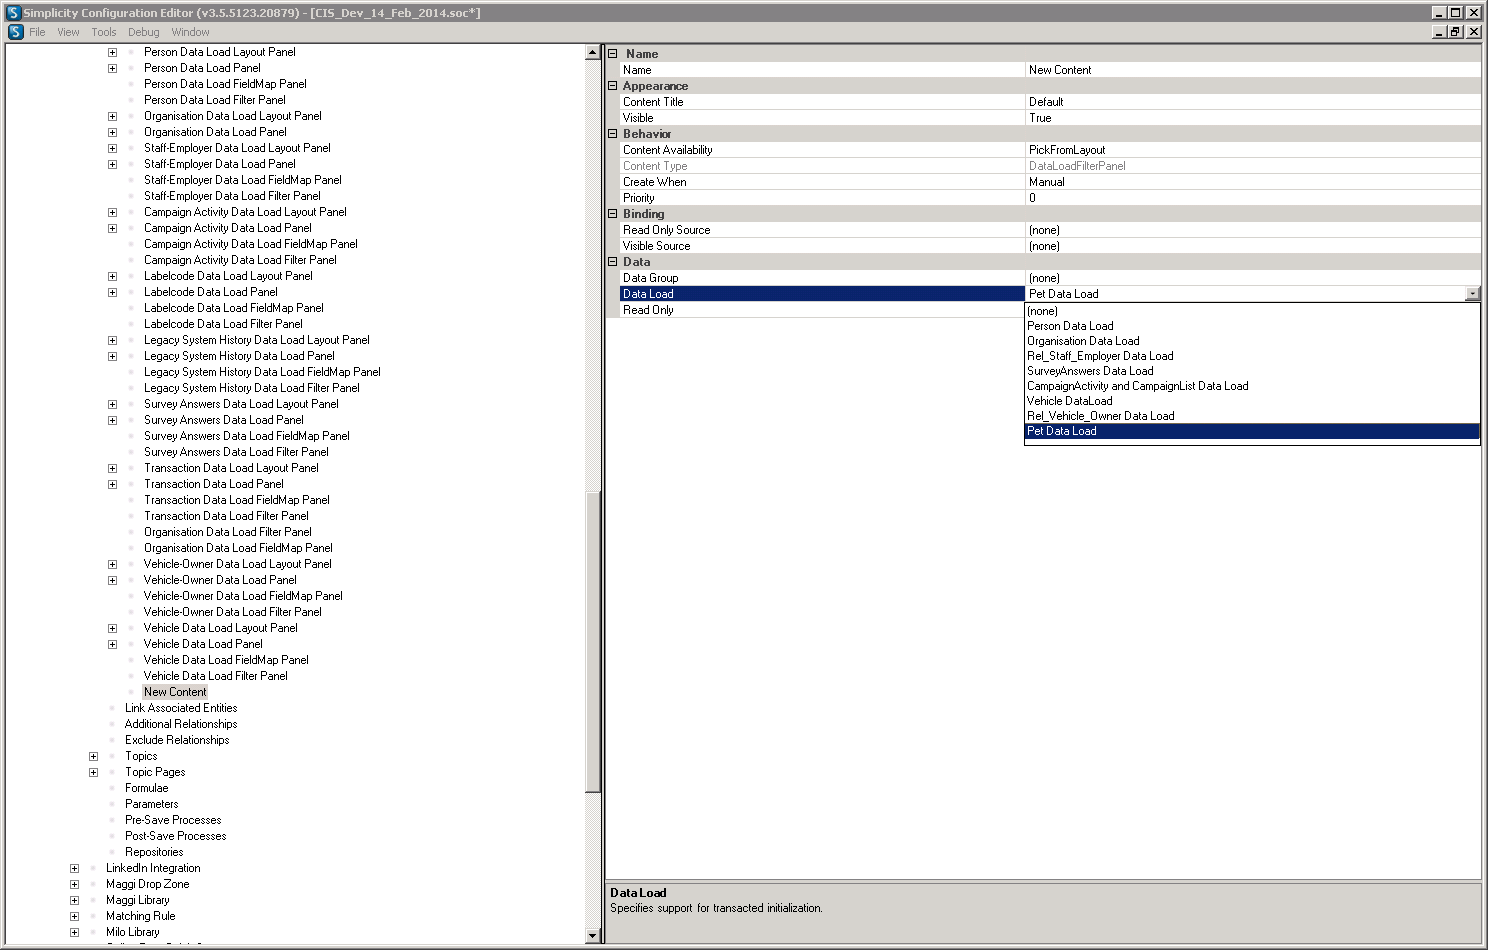Image resolution: width=1488 pixels, height=950 pixels.
Task: Choose SurveyAnswers Data Load option
Action: 1252,371
